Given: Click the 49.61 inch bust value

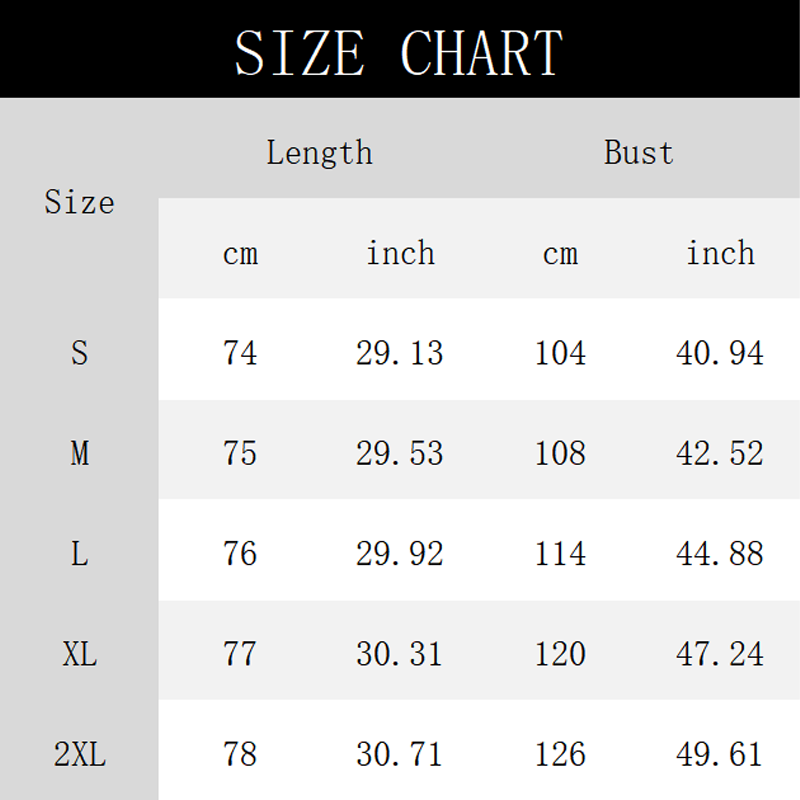Looking at the screenshot, I should click(719, 754).
